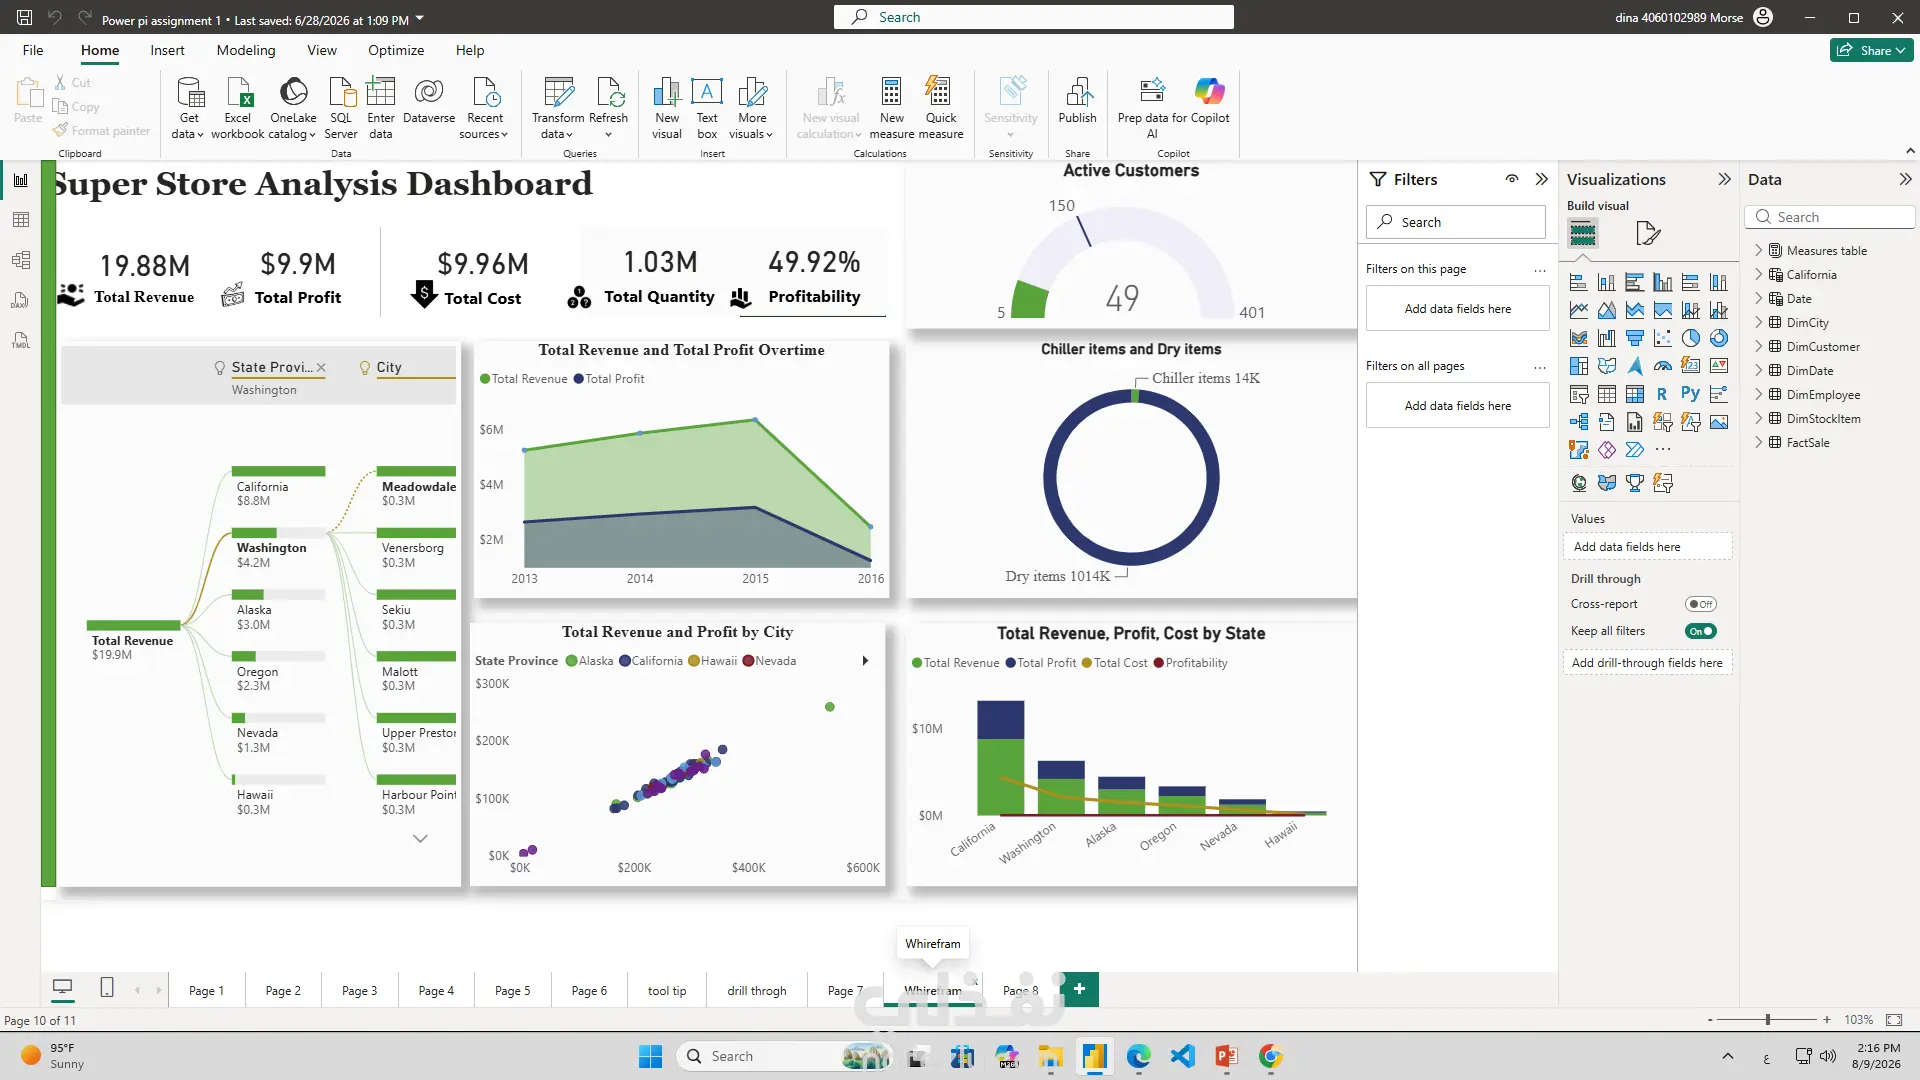Insert a Text box from the ribbon
Screen dimensions: 1920x1080
pyautogui.click(x=707, y=107)
